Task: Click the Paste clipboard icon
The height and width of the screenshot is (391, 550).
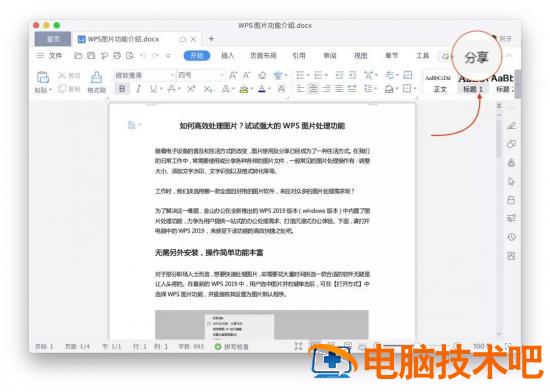Action: click(x=42, y=77)
